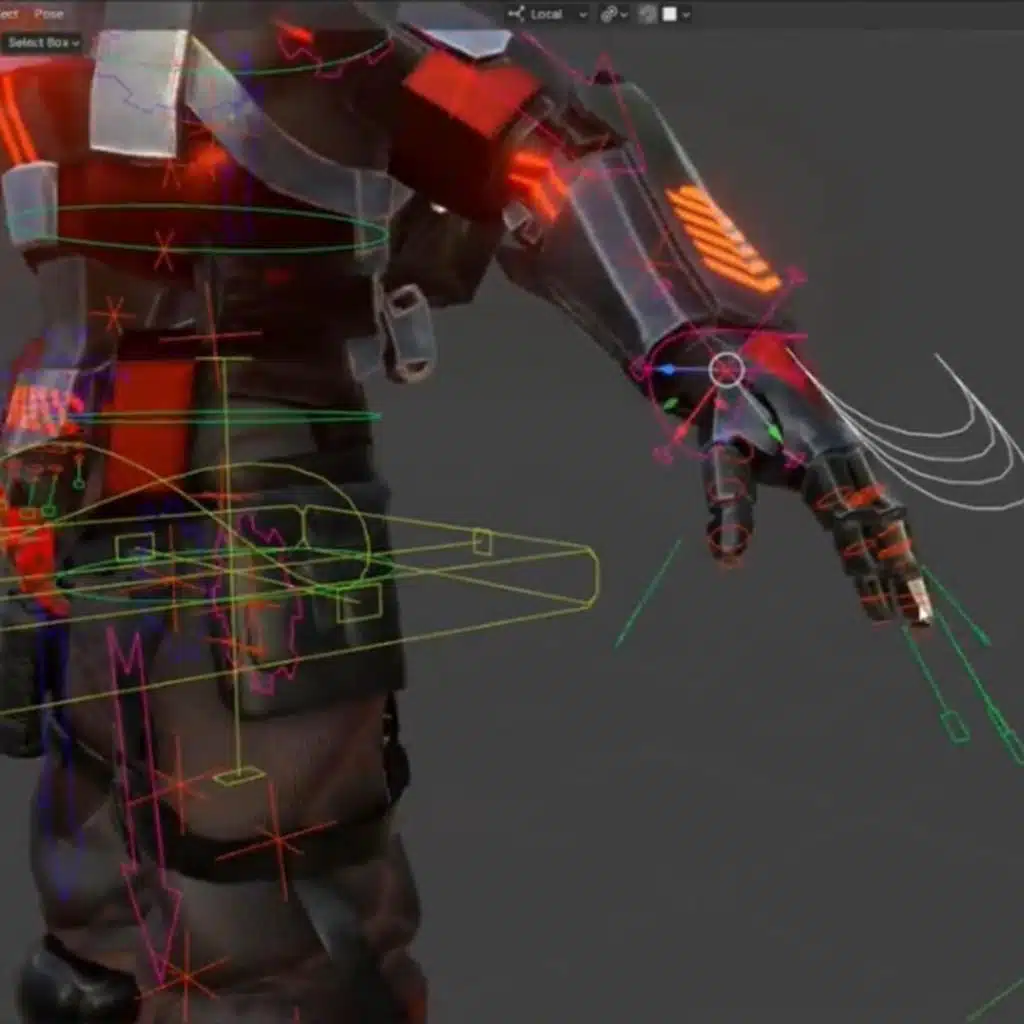Click the white square snap element icon

[669, 14]
